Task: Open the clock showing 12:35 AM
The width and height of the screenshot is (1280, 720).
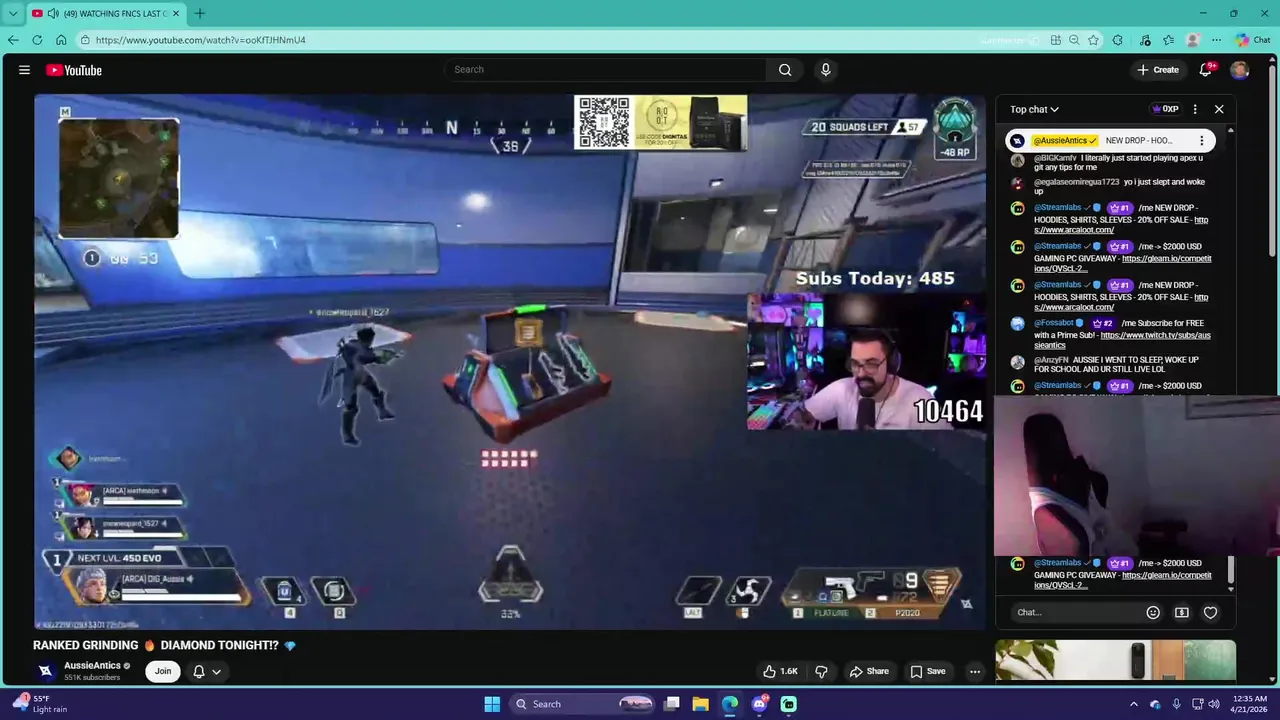Action: (x=1249, y=704)
